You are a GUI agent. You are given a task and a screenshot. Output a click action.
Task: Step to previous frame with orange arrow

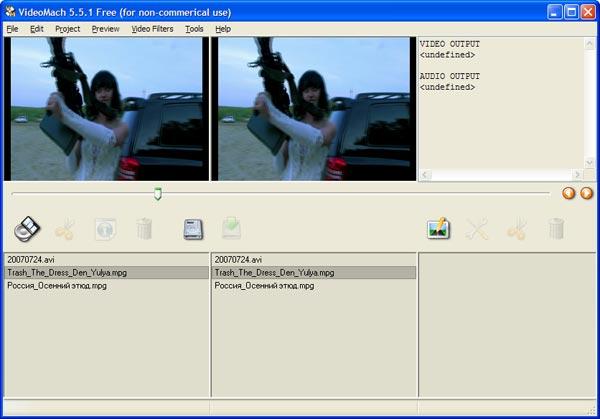click(569, 193)
